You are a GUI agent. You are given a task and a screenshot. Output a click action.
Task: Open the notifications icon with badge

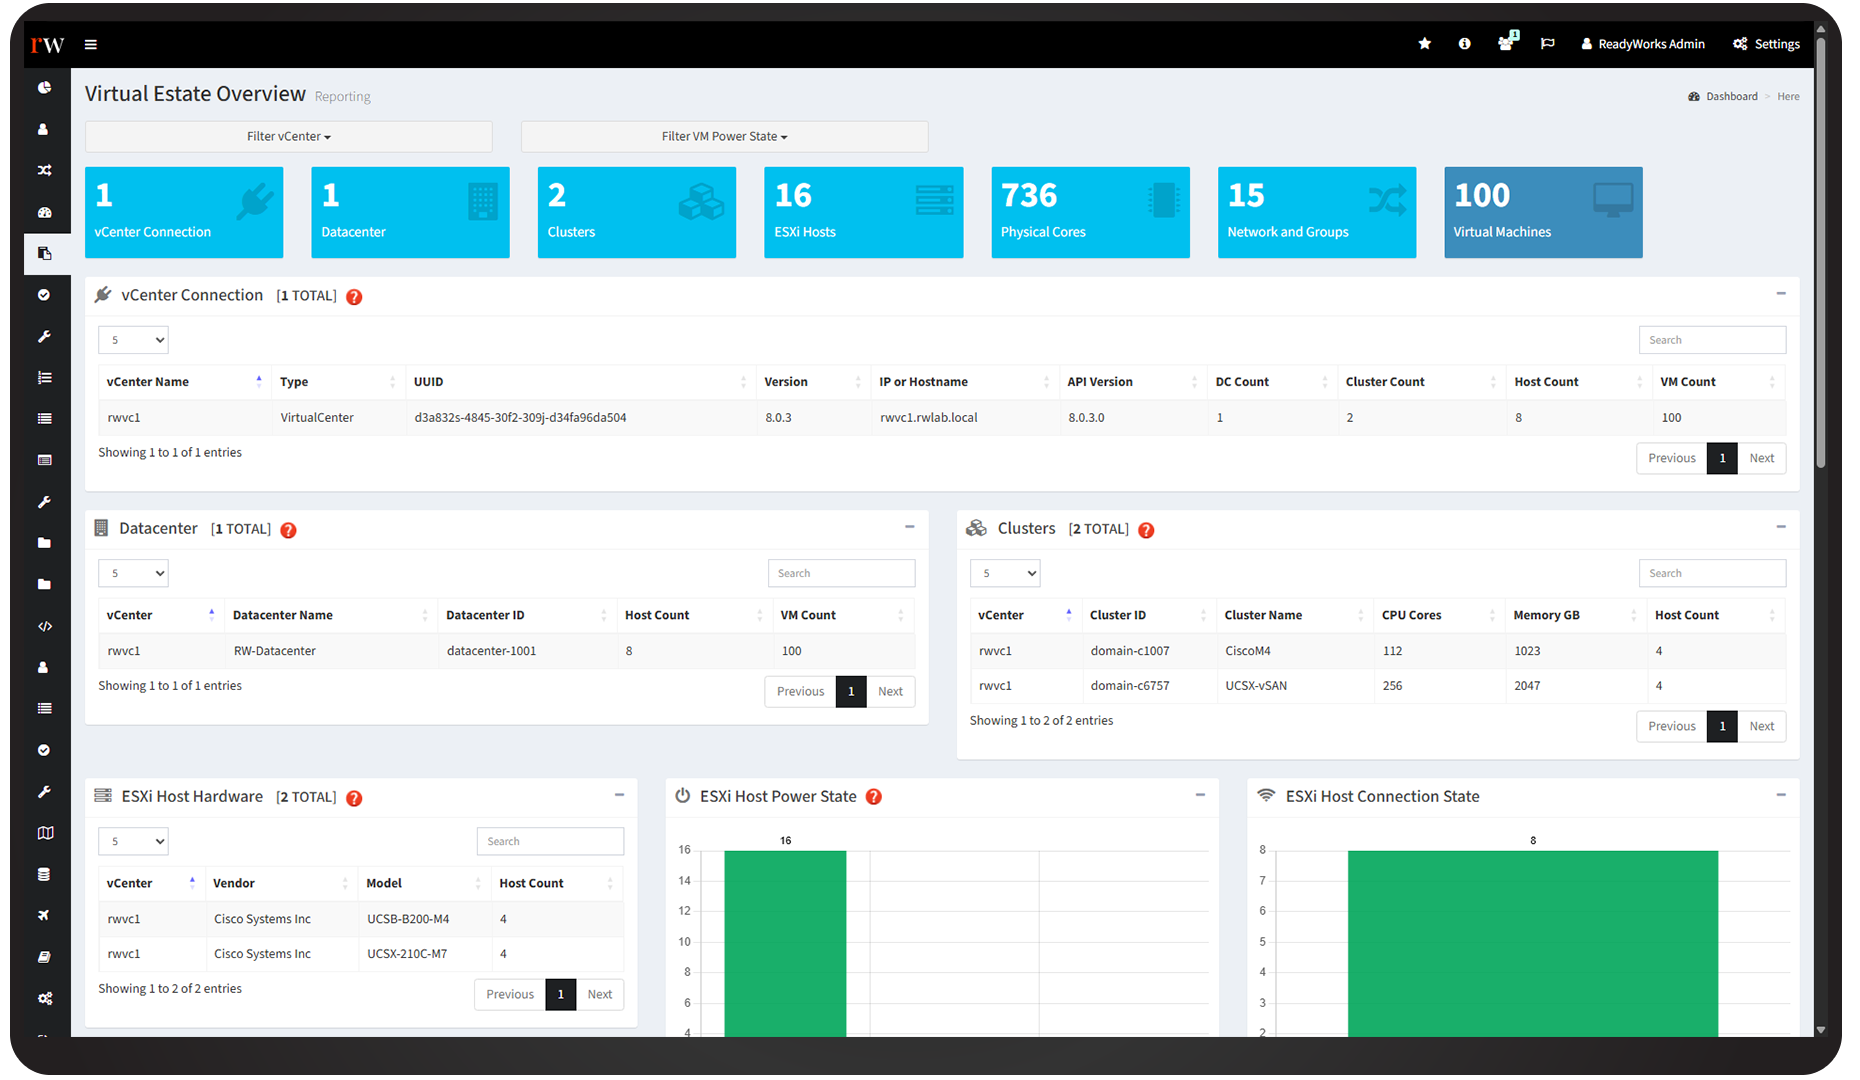[1506, 43]
